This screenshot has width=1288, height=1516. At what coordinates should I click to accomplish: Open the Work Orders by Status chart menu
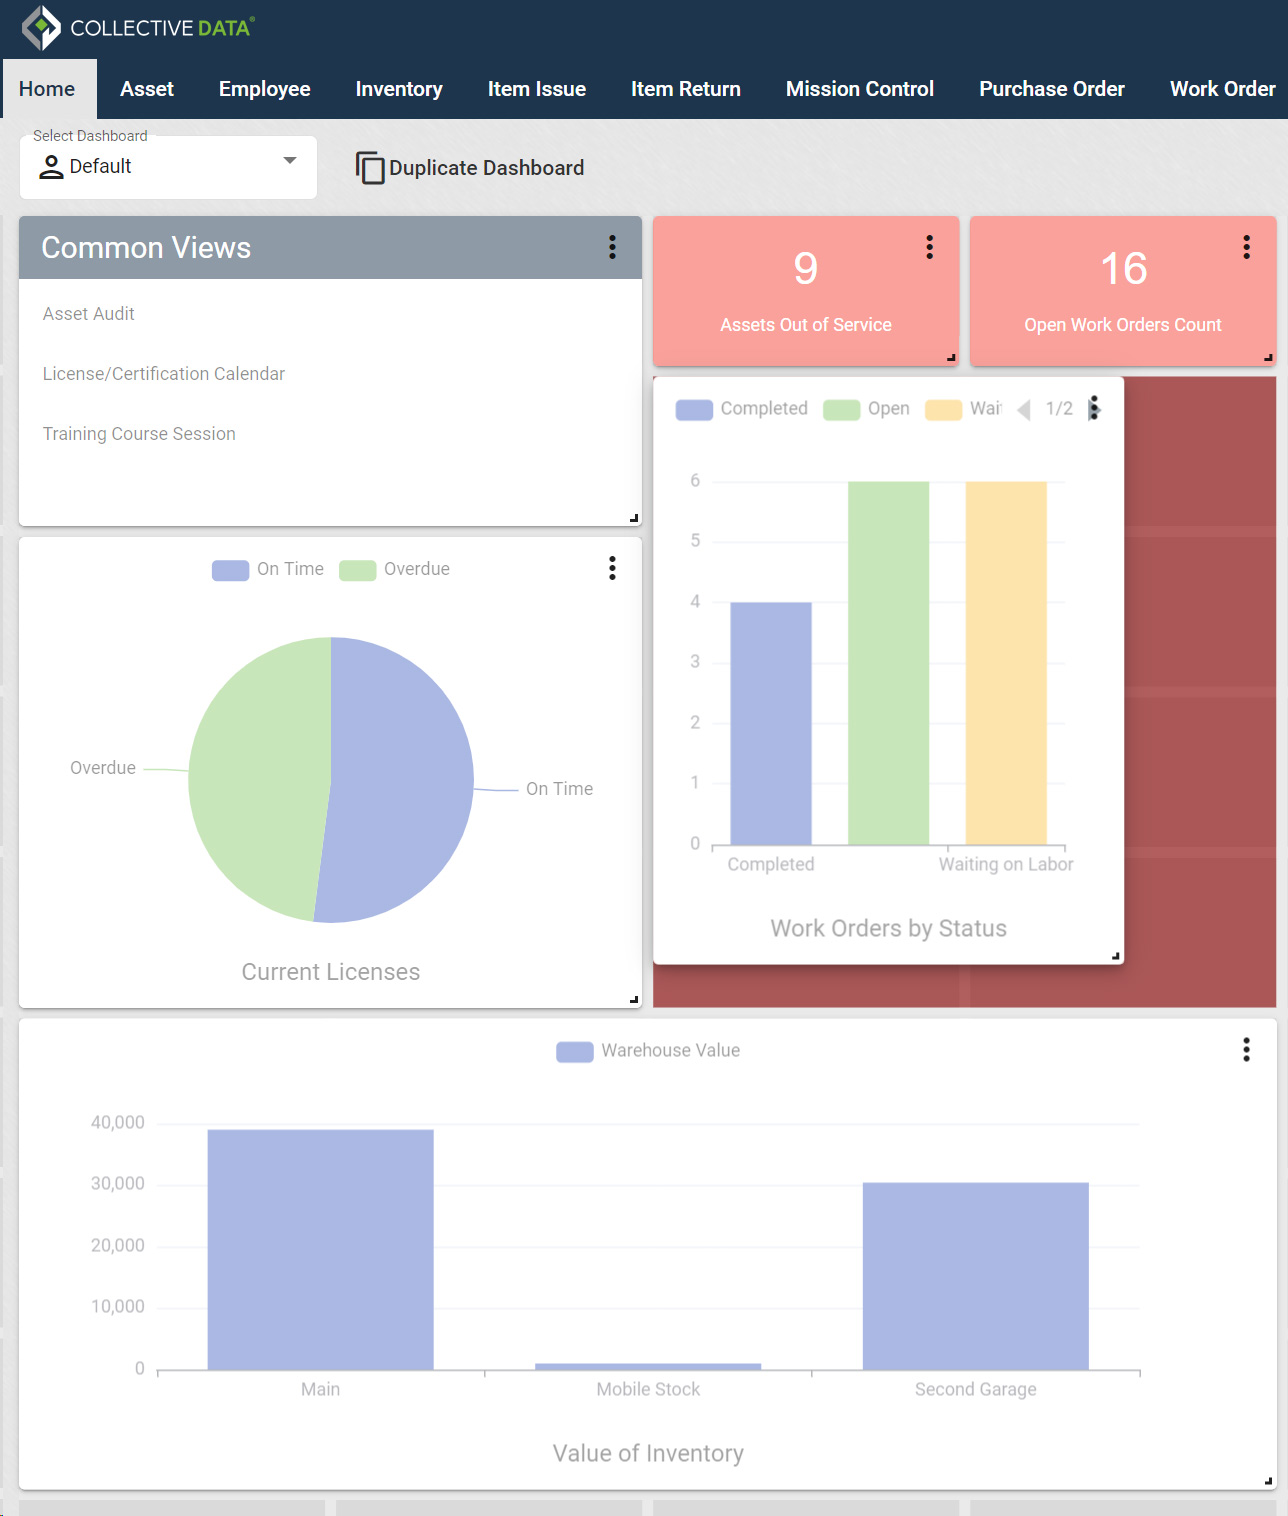(1093, 409)
